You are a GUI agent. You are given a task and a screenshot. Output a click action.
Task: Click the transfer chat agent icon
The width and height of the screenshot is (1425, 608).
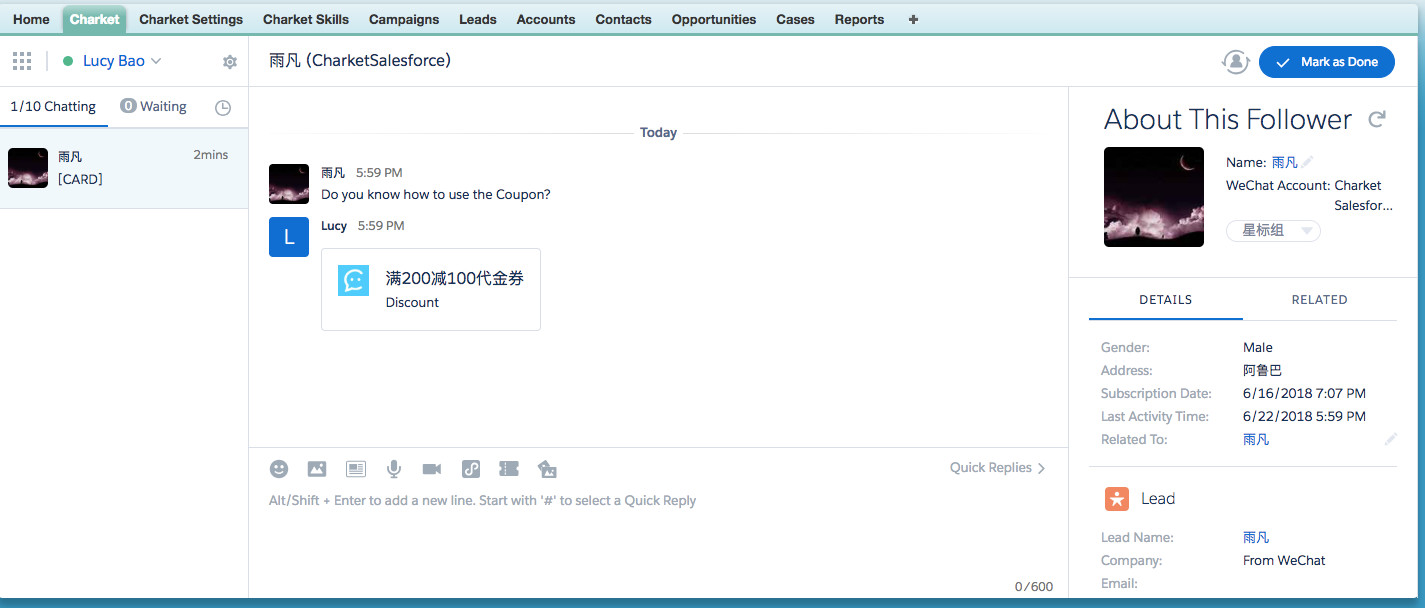click(x=1236, y=62)
